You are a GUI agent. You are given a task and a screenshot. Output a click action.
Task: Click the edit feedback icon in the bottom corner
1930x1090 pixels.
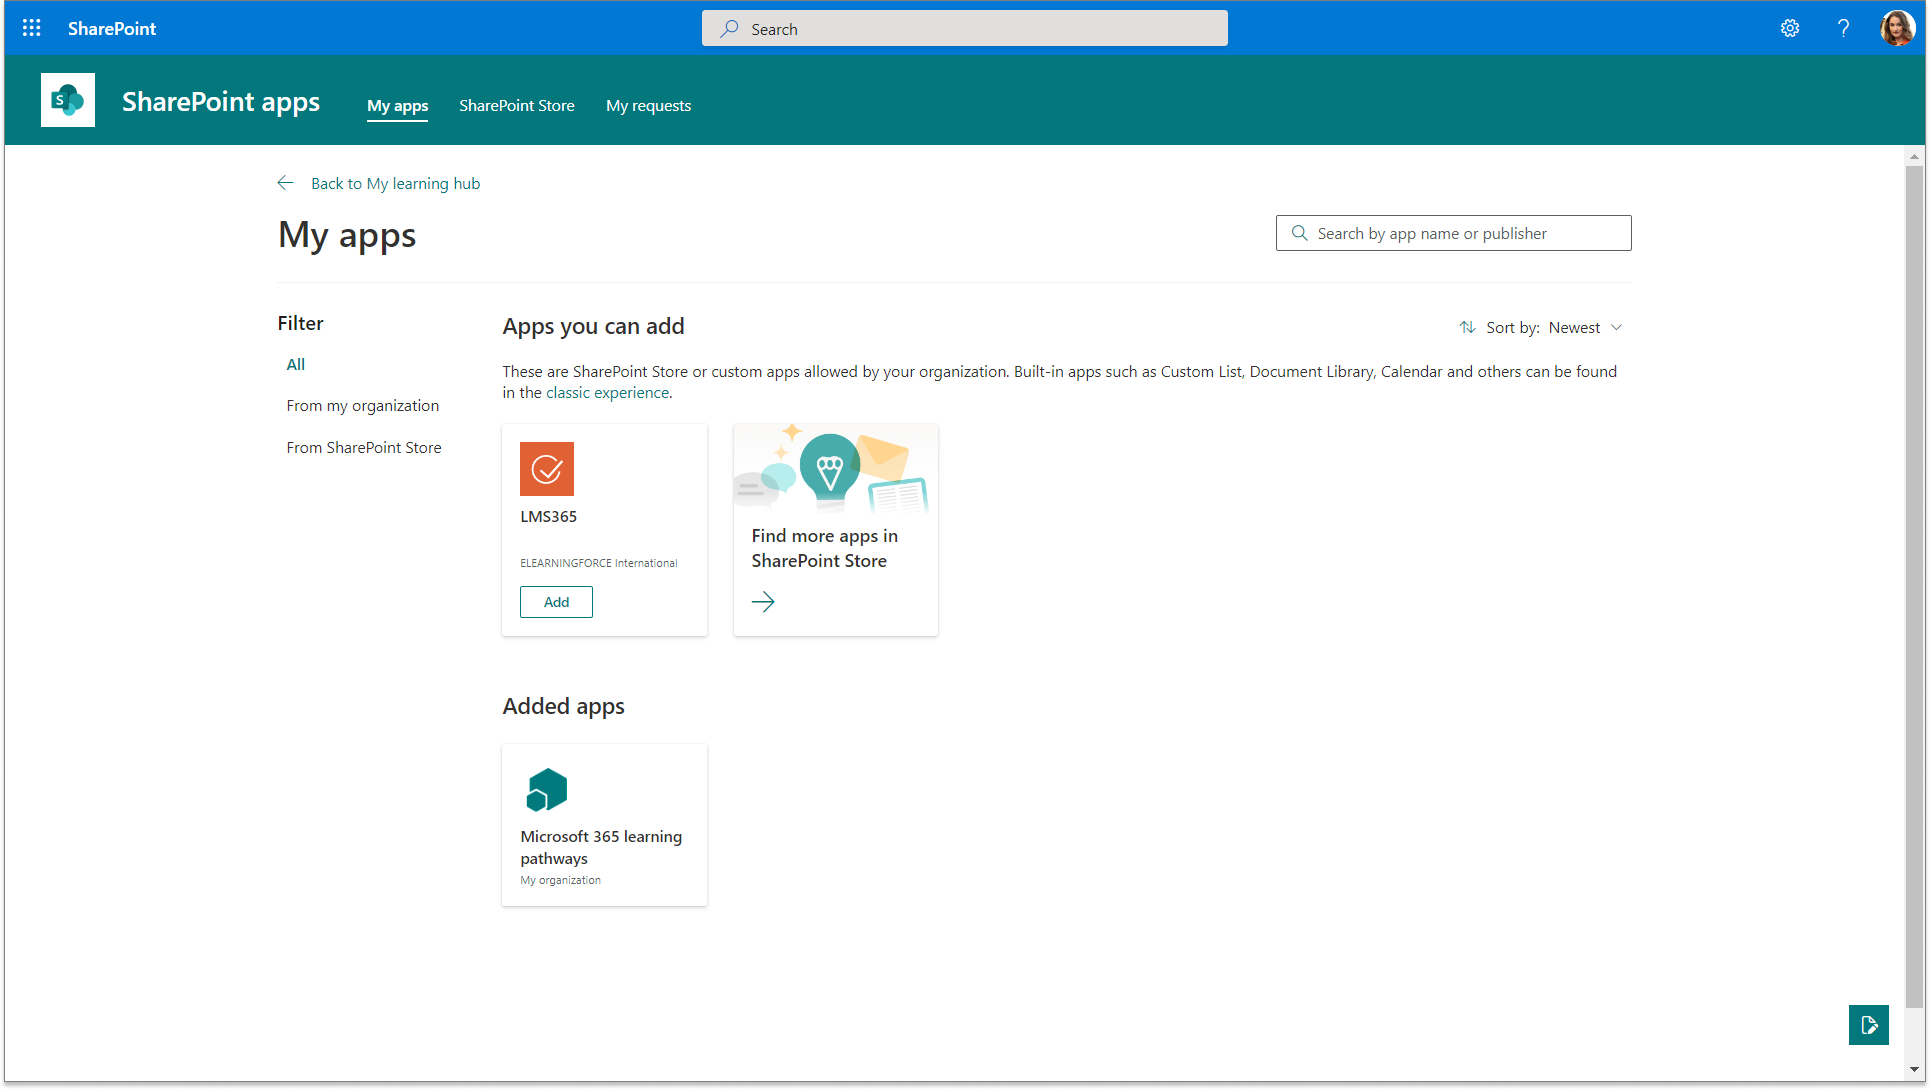point(1868,1025)
